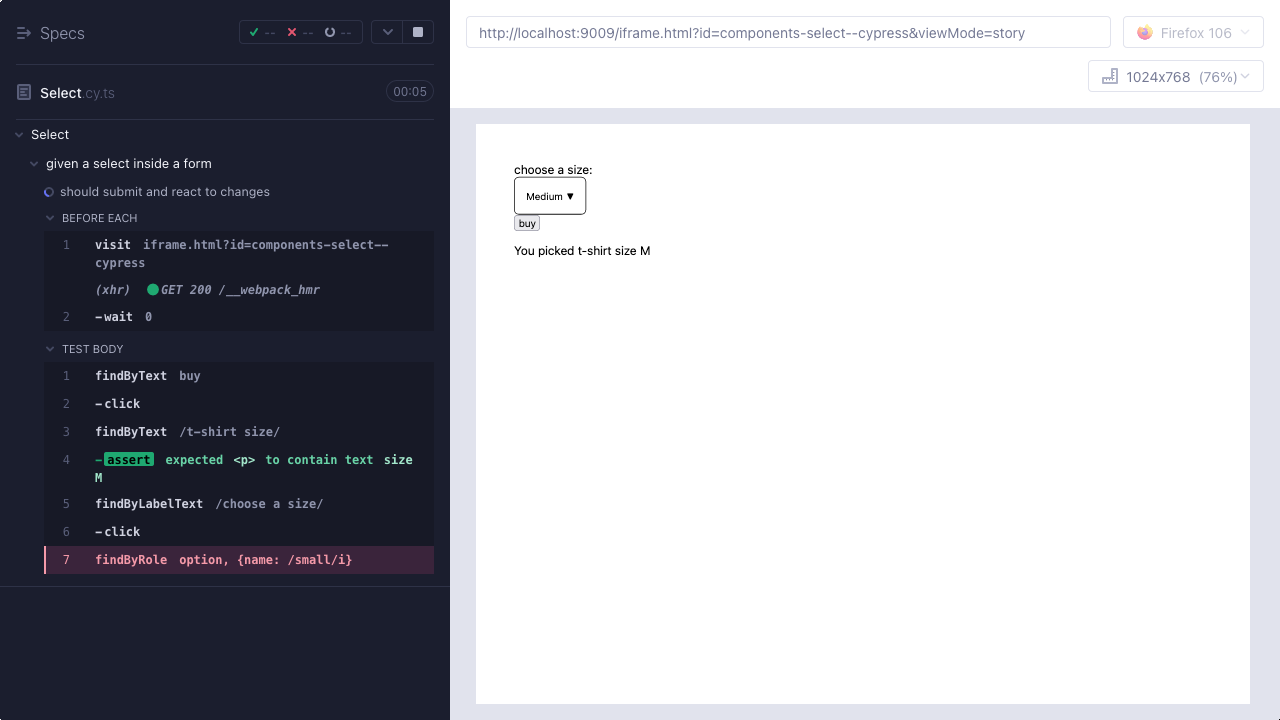Open the Firefox 106 browser dropdown
1280x720 pixels.
pos(1193,32)
